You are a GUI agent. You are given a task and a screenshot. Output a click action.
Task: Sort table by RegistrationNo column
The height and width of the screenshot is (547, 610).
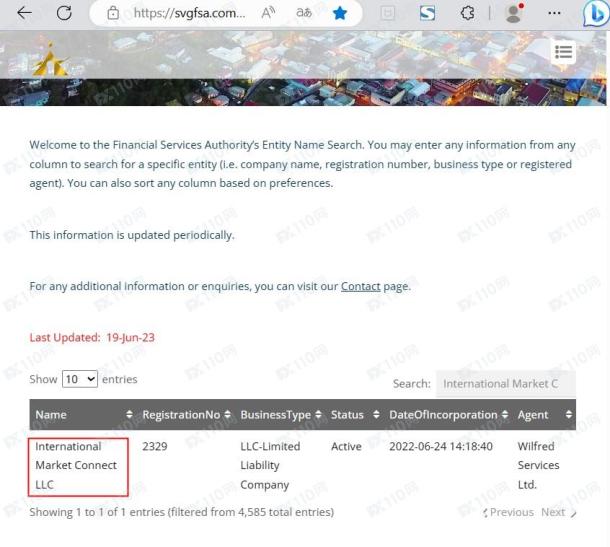click(x=185, y=415)
